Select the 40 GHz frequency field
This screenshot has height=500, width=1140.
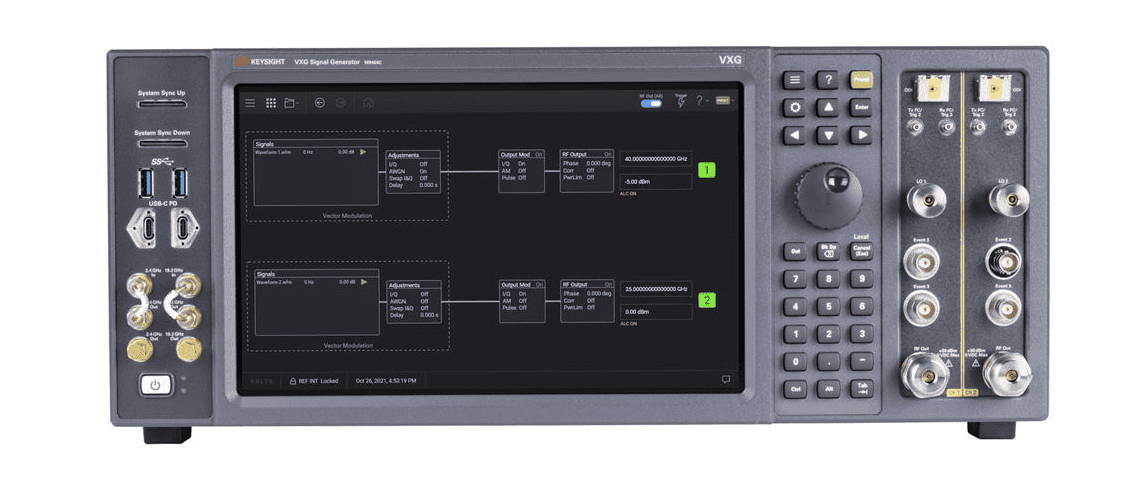click(x=656, y=159)
